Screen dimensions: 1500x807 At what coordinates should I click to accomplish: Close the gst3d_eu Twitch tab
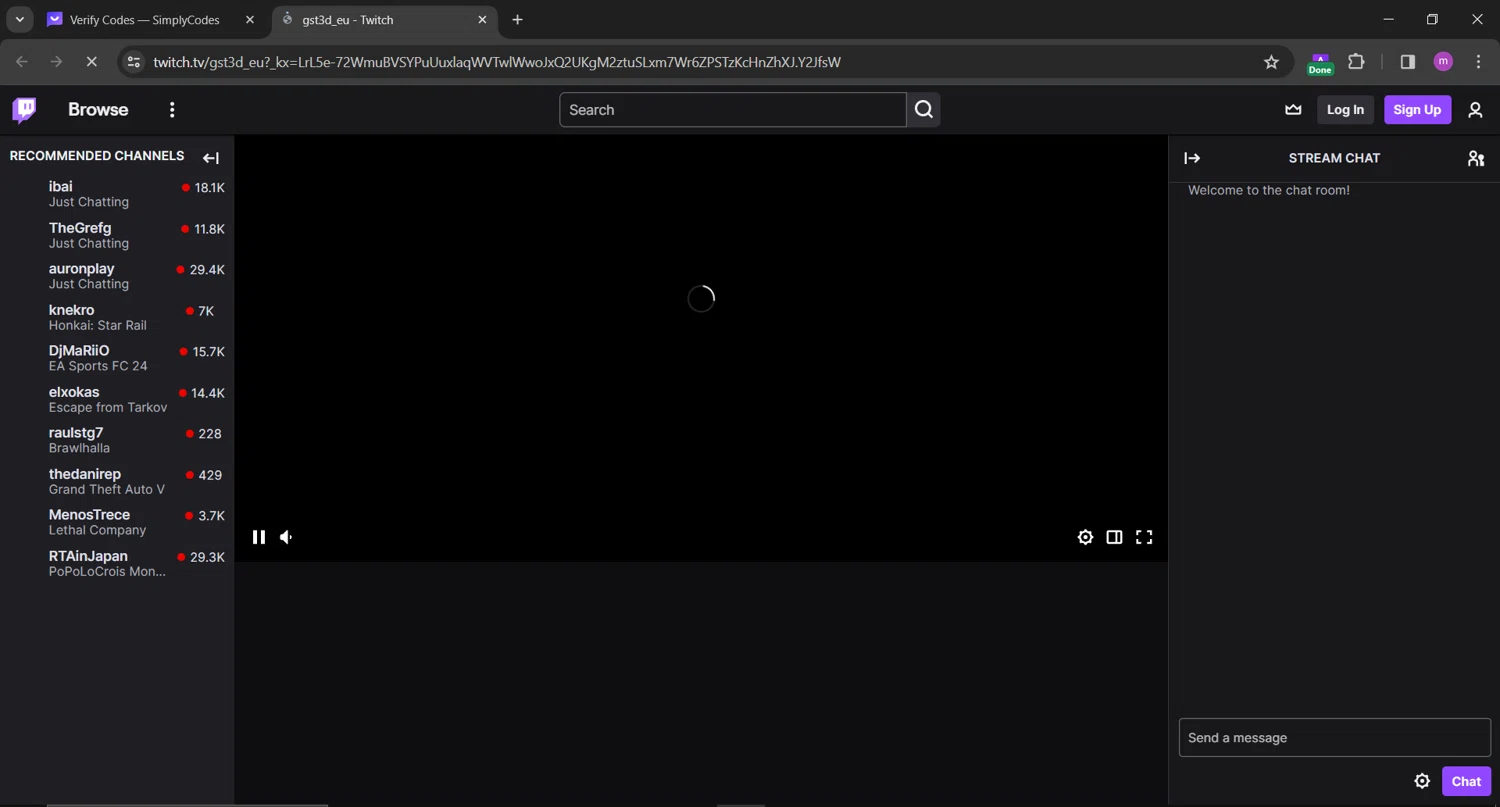point(483,20)
